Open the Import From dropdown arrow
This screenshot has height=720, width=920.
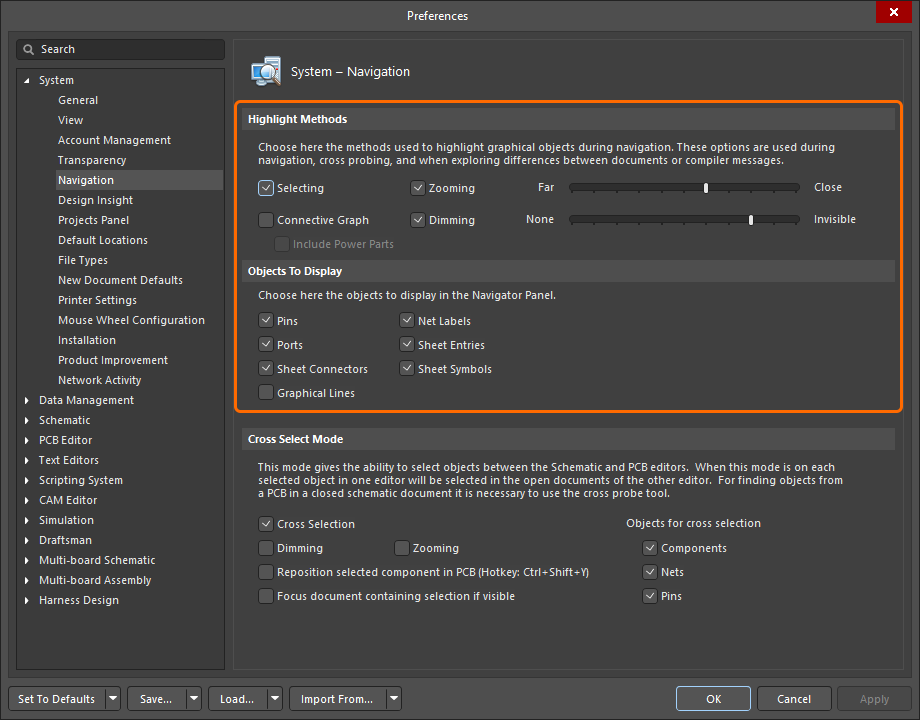[394, 699]
